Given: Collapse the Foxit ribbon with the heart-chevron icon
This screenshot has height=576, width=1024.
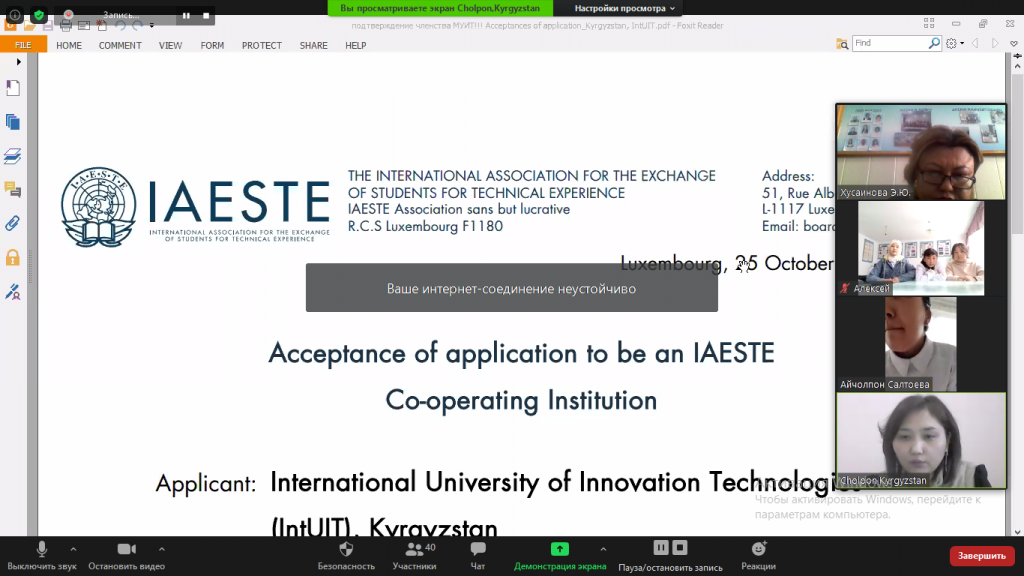Looking at the screenshot, I should click(1014, 43).
